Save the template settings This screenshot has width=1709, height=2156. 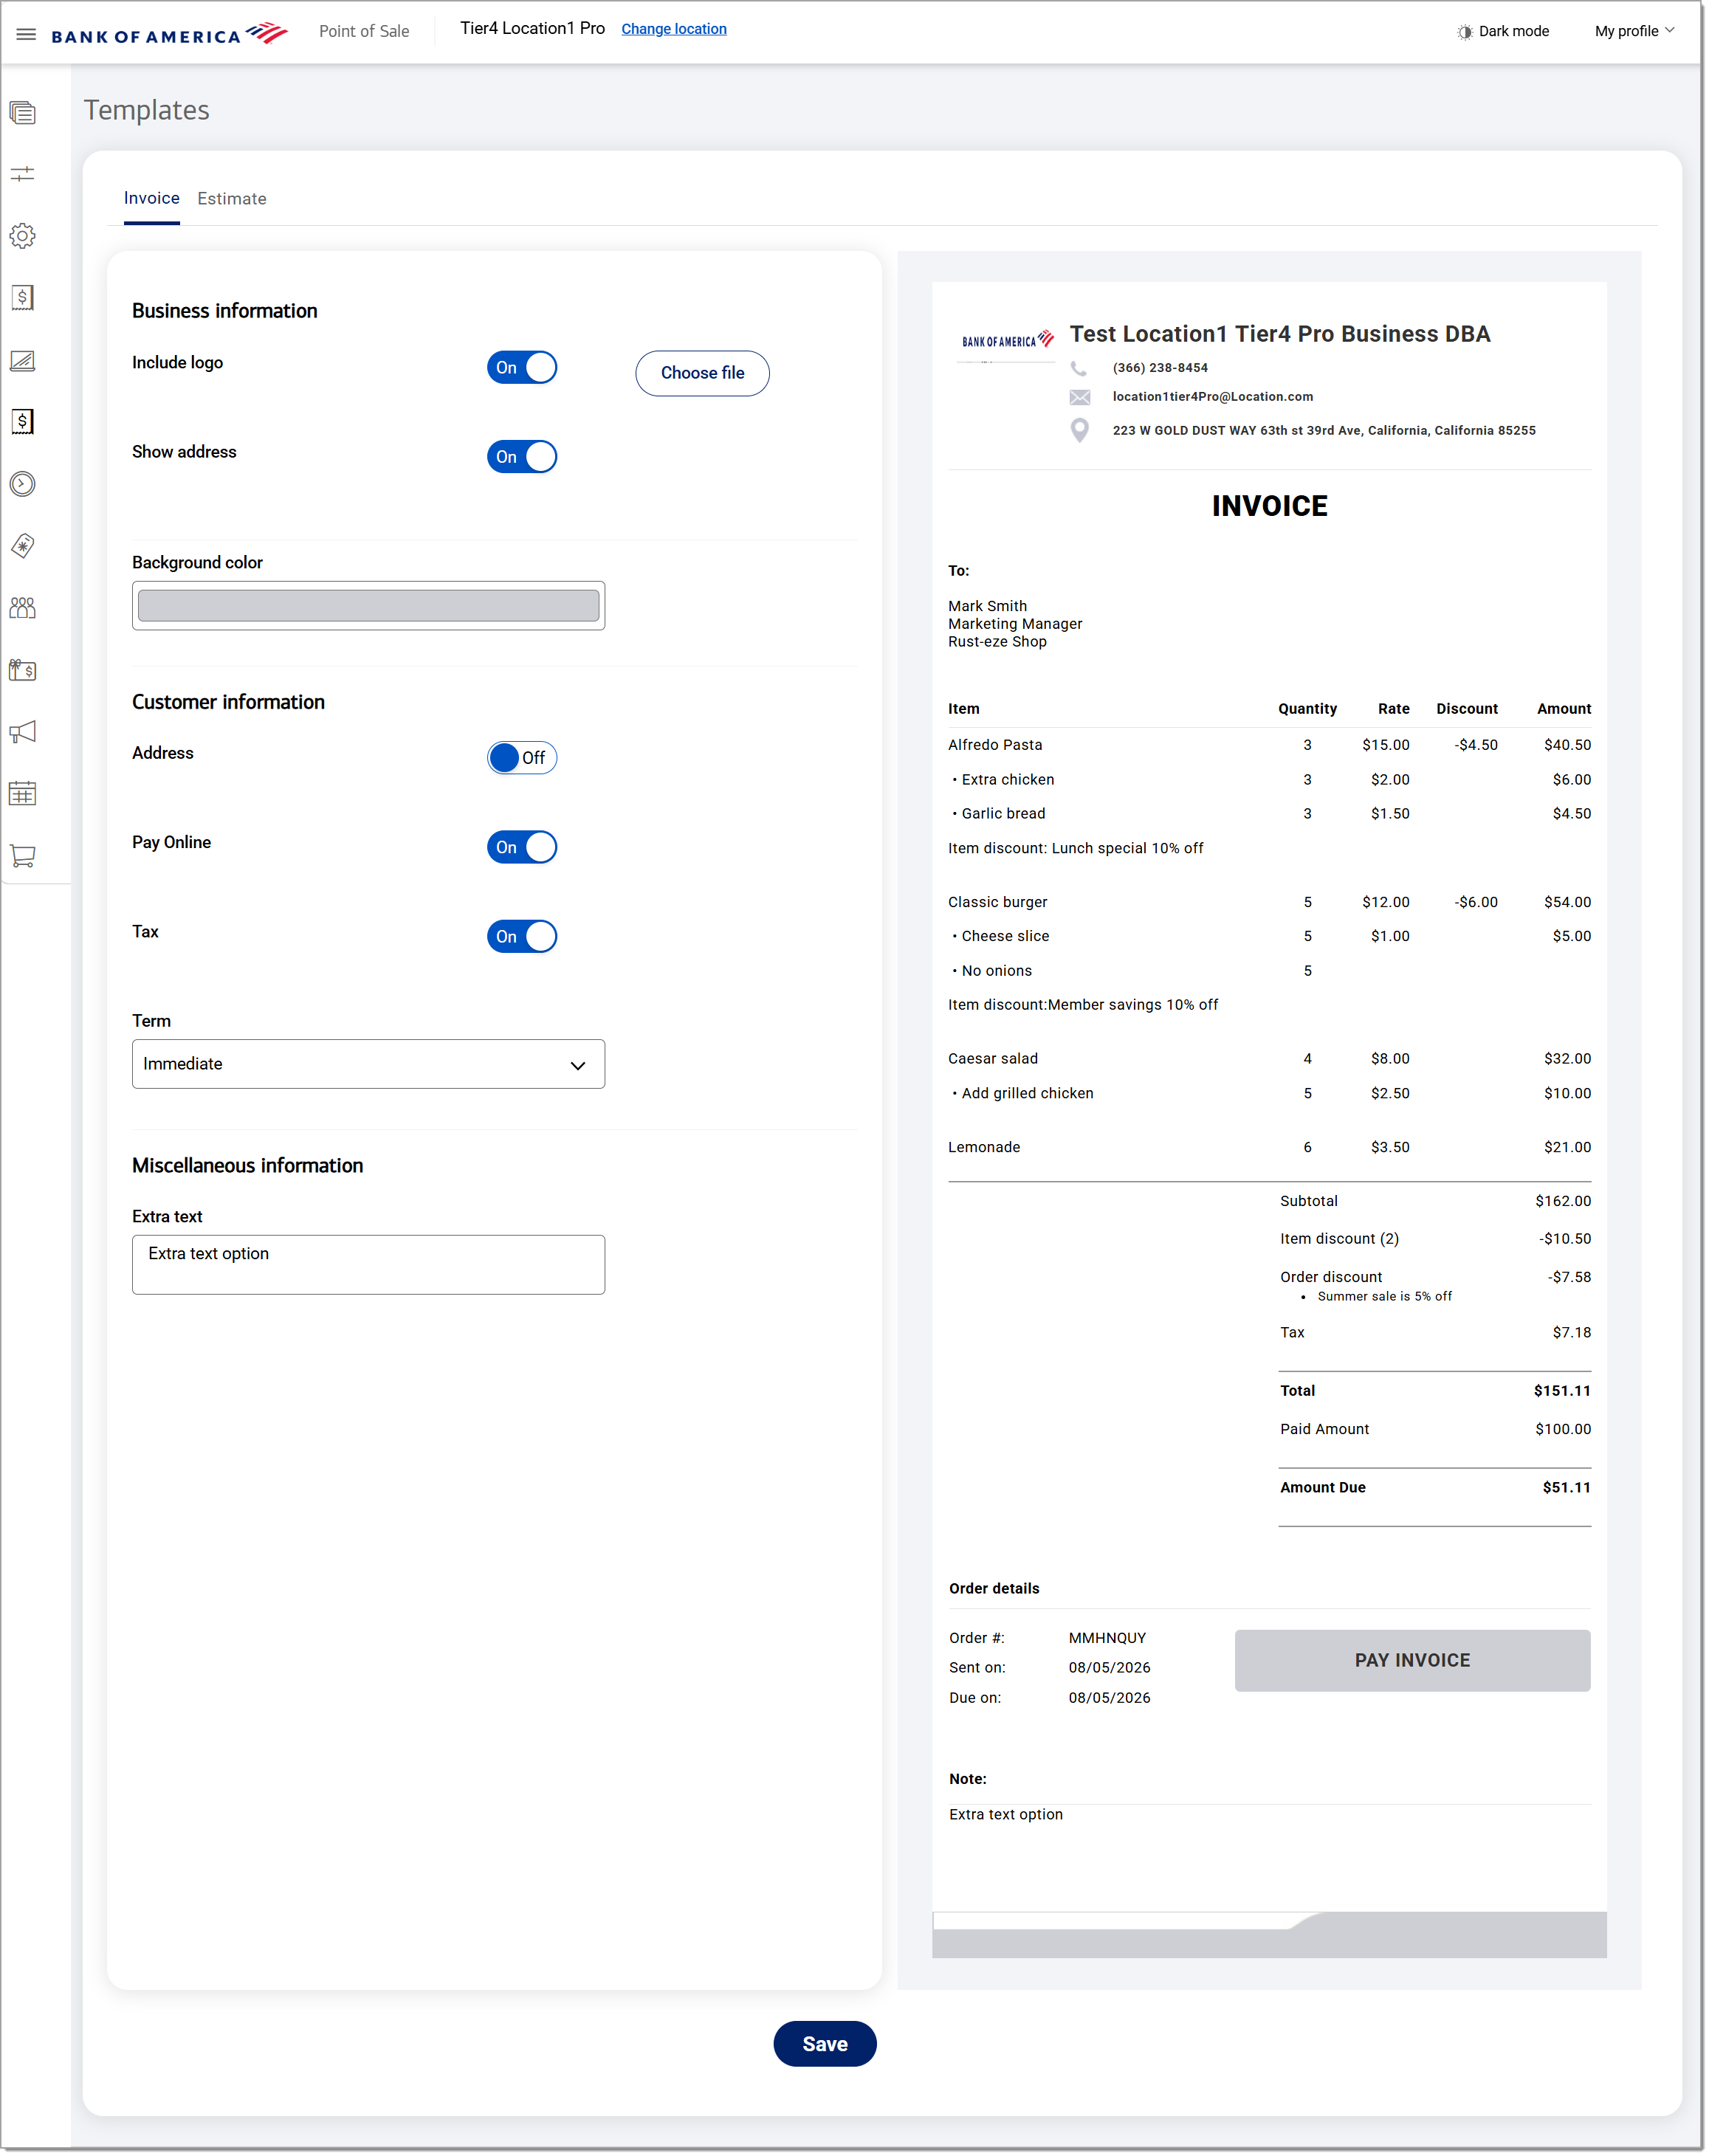[825, 2044]
